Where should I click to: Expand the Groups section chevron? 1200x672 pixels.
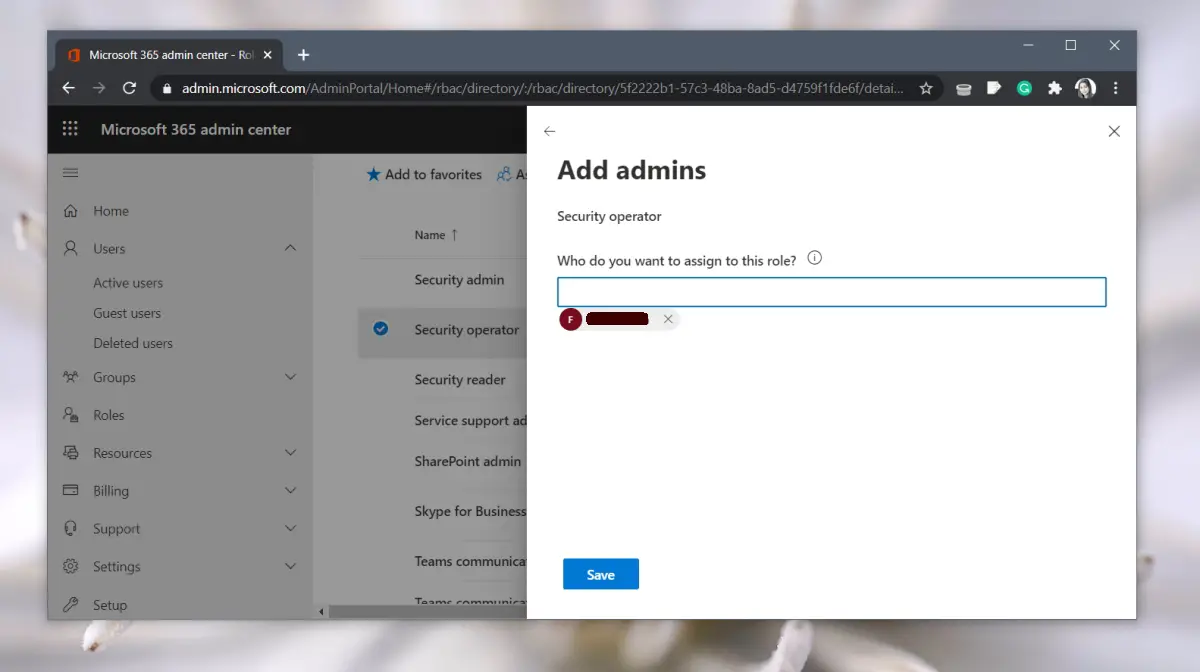pos(290,377)
